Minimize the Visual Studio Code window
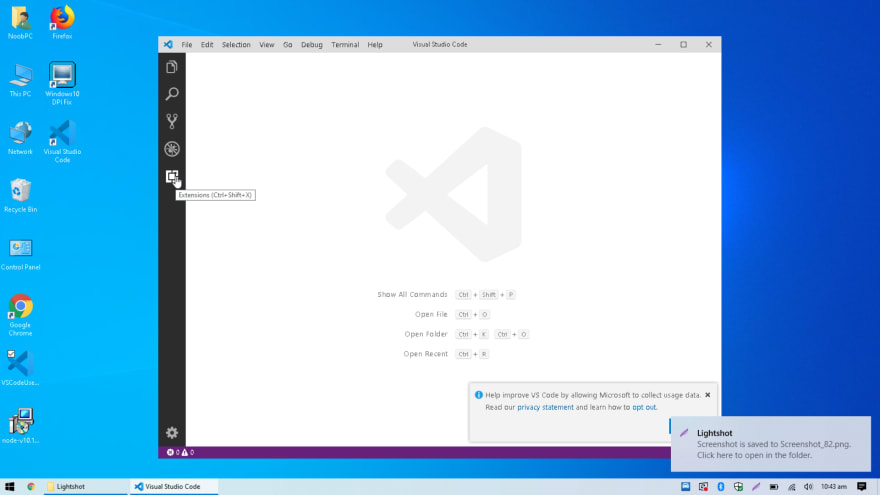The height and width of the screenshot is (495, 880). pyautogui.click(x=658, y=44)
